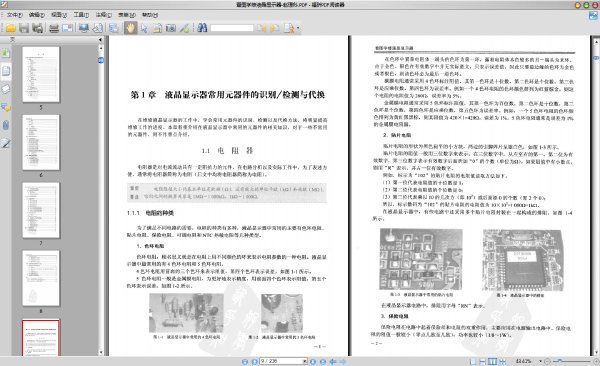Click the zoom out minus button

[x=547, y=361]
